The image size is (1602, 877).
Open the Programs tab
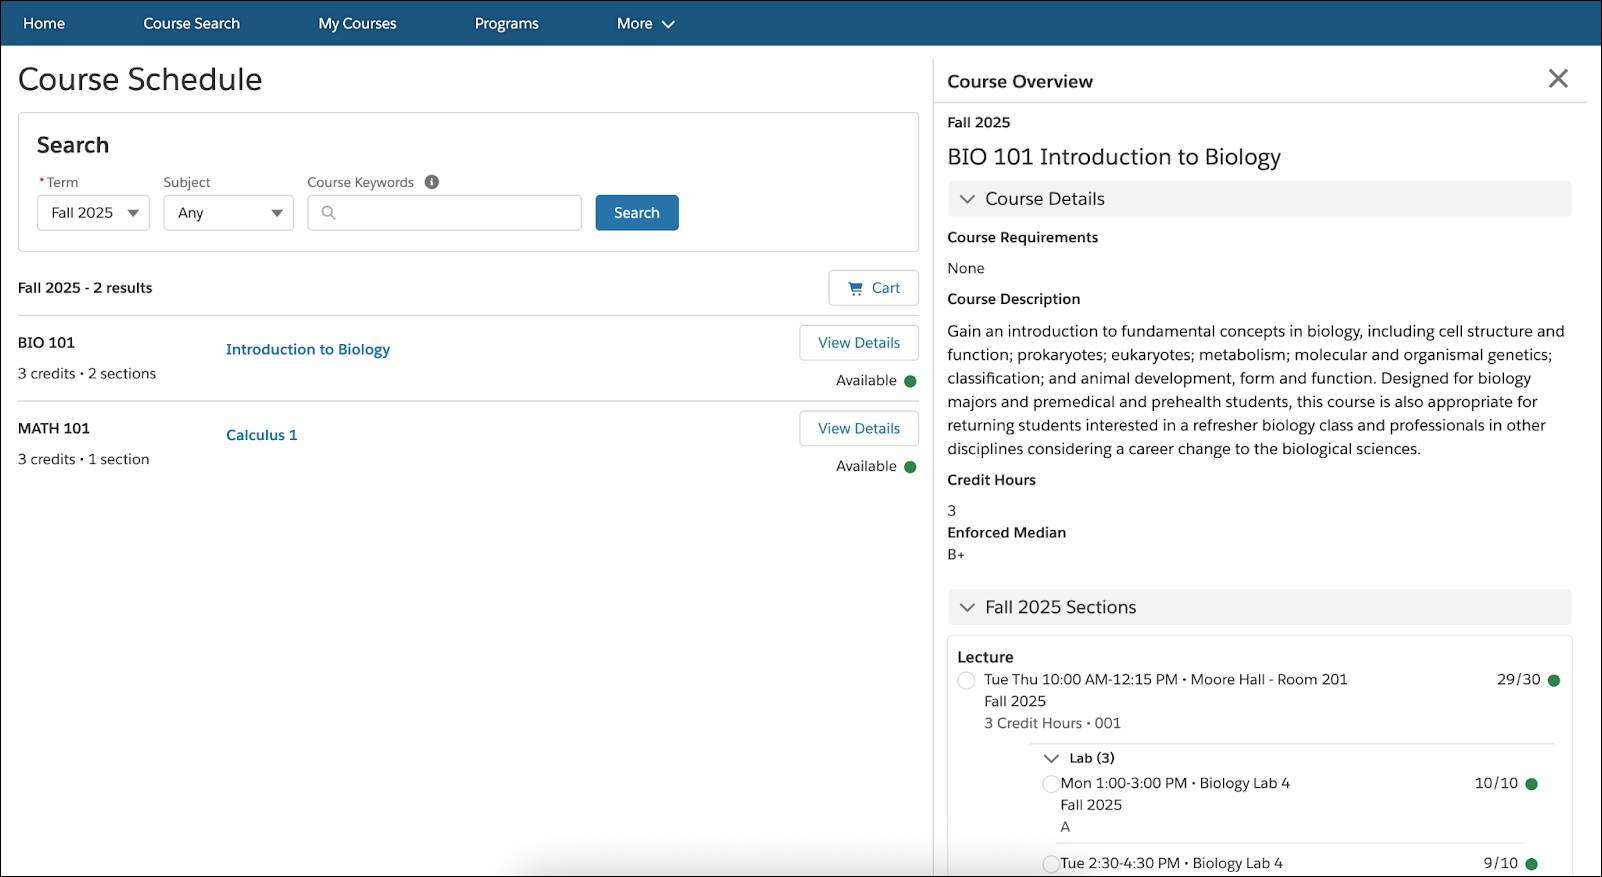tap(506, 24)
